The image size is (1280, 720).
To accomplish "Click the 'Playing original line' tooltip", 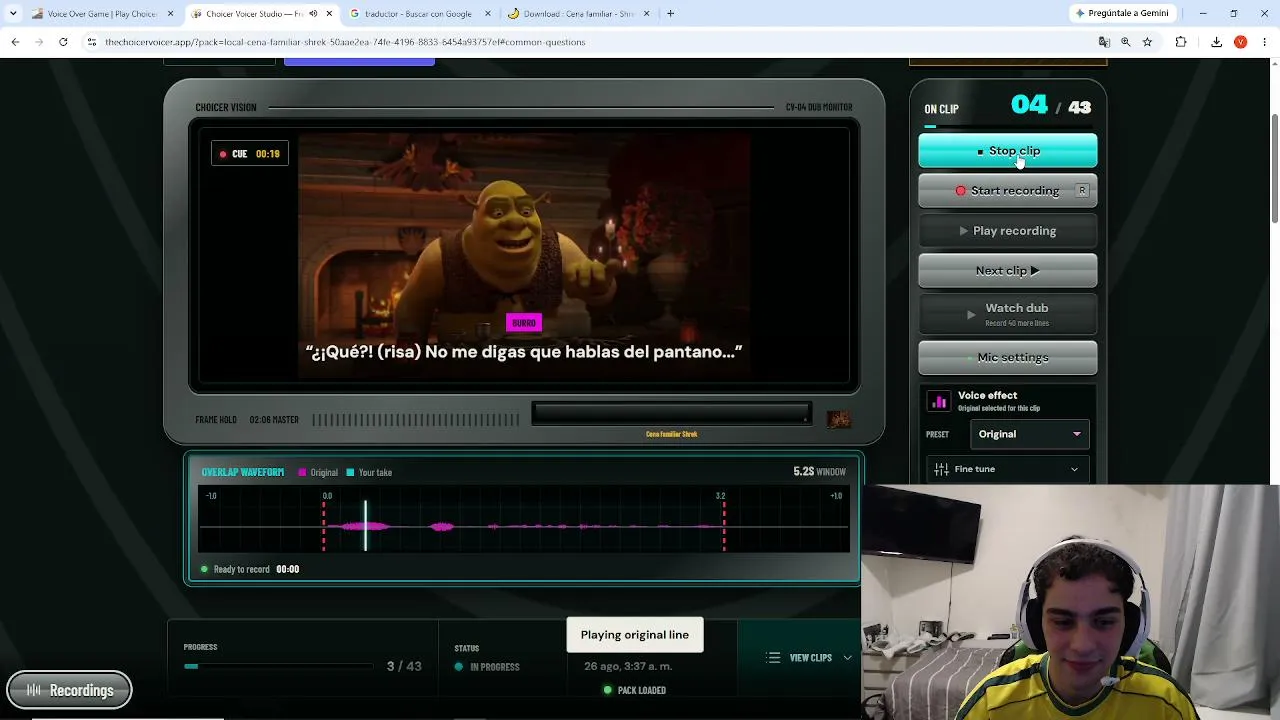I will tap(635, 635).
